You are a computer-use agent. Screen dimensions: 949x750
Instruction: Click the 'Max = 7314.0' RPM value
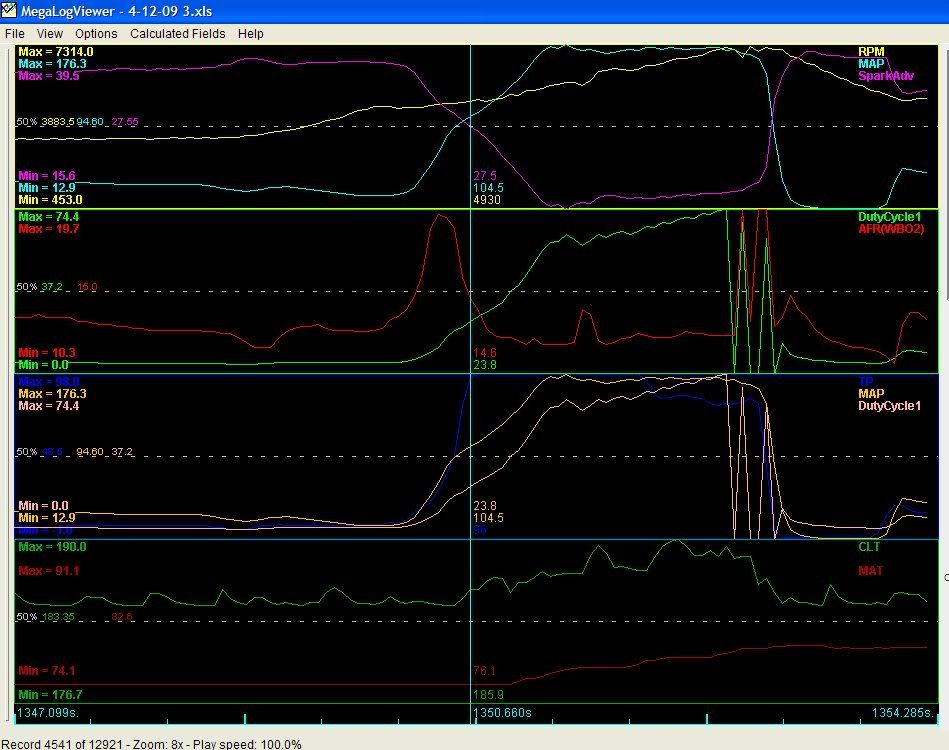point(56,52)
